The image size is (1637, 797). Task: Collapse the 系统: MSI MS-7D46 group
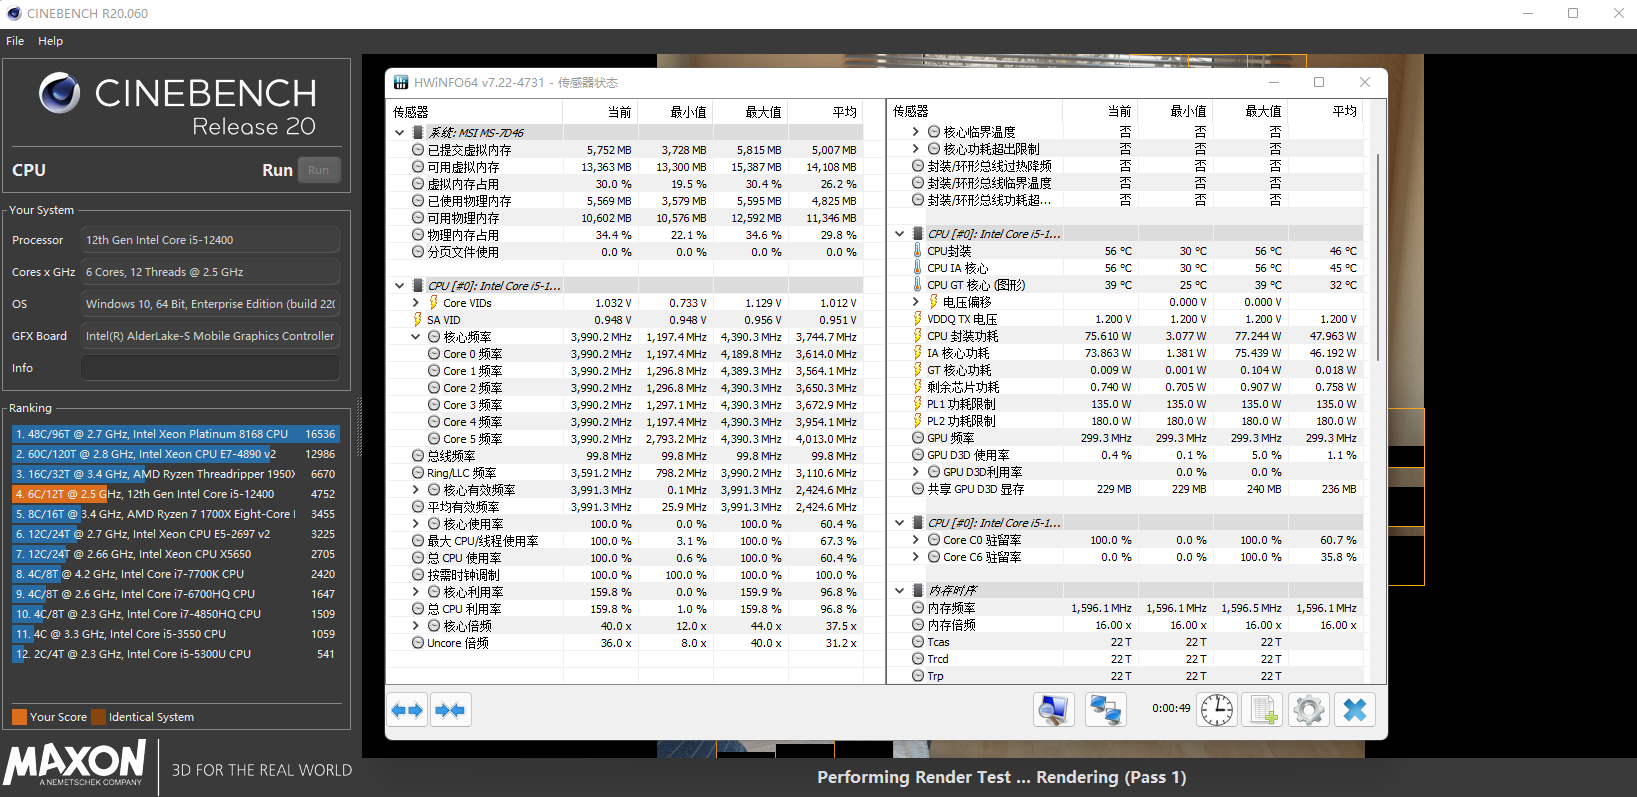click(x=400, y=132)
